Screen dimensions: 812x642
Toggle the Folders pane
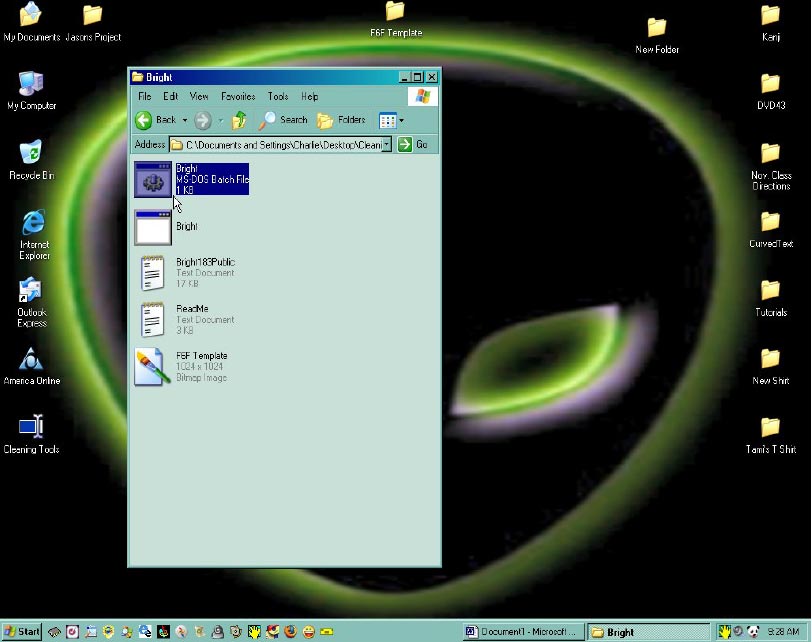pos(341,120)
